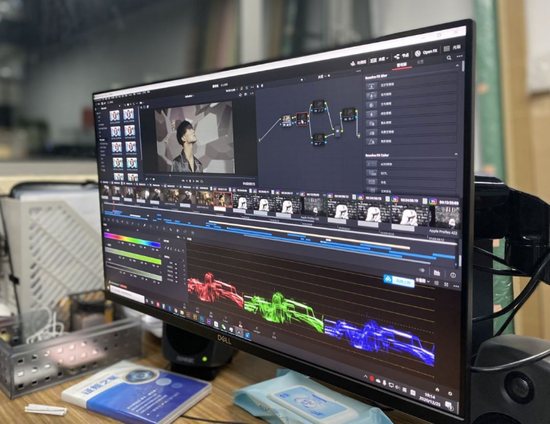Select the top-left still in the gallery

tap(114, 116)
